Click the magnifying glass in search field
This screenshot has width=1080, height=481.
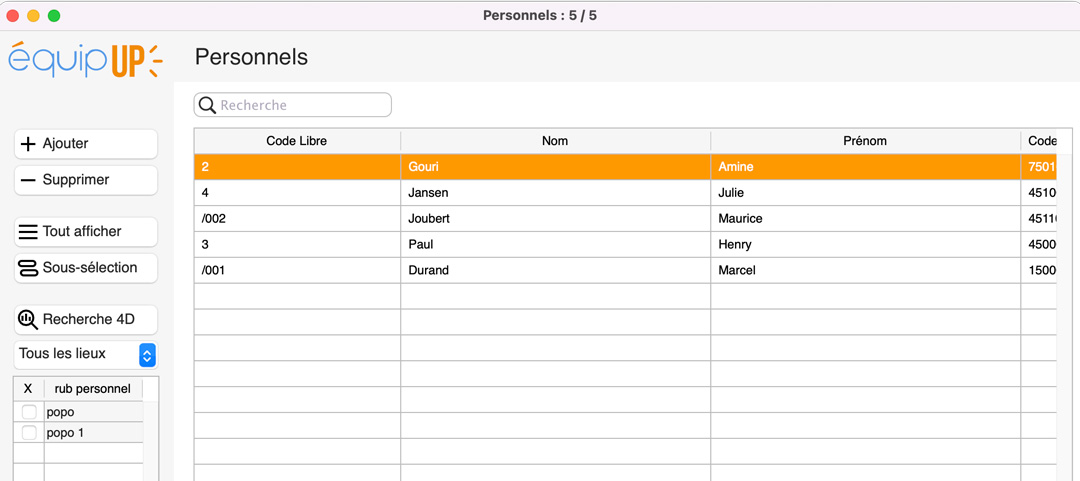207,105
